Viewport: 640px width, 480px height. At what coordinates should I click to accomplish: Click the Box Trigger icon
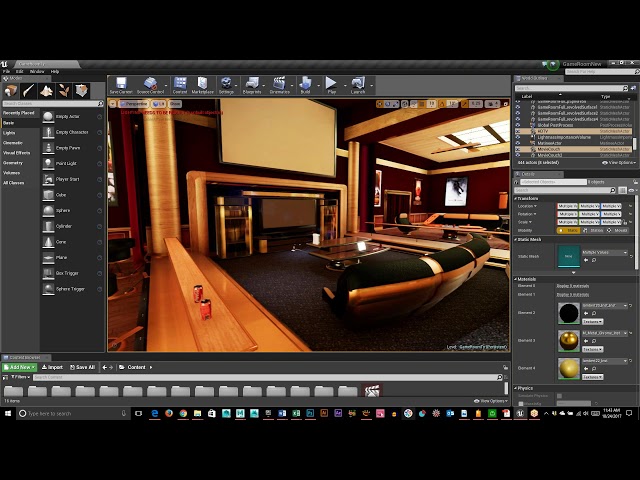[x=48, y=273]
